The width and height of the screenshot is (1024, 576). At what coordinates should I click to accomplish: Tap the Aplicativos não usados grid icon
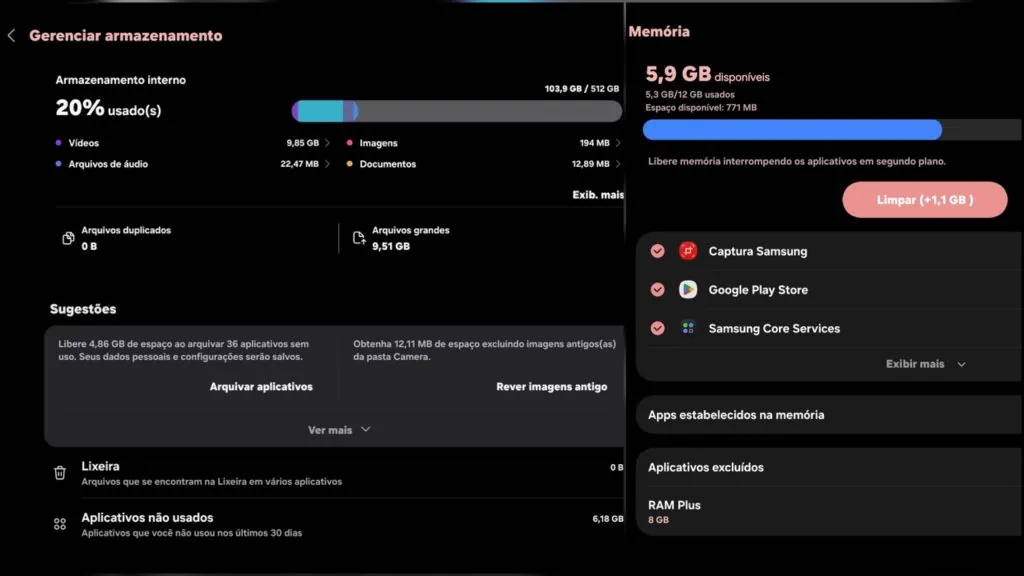click(60, 524)
